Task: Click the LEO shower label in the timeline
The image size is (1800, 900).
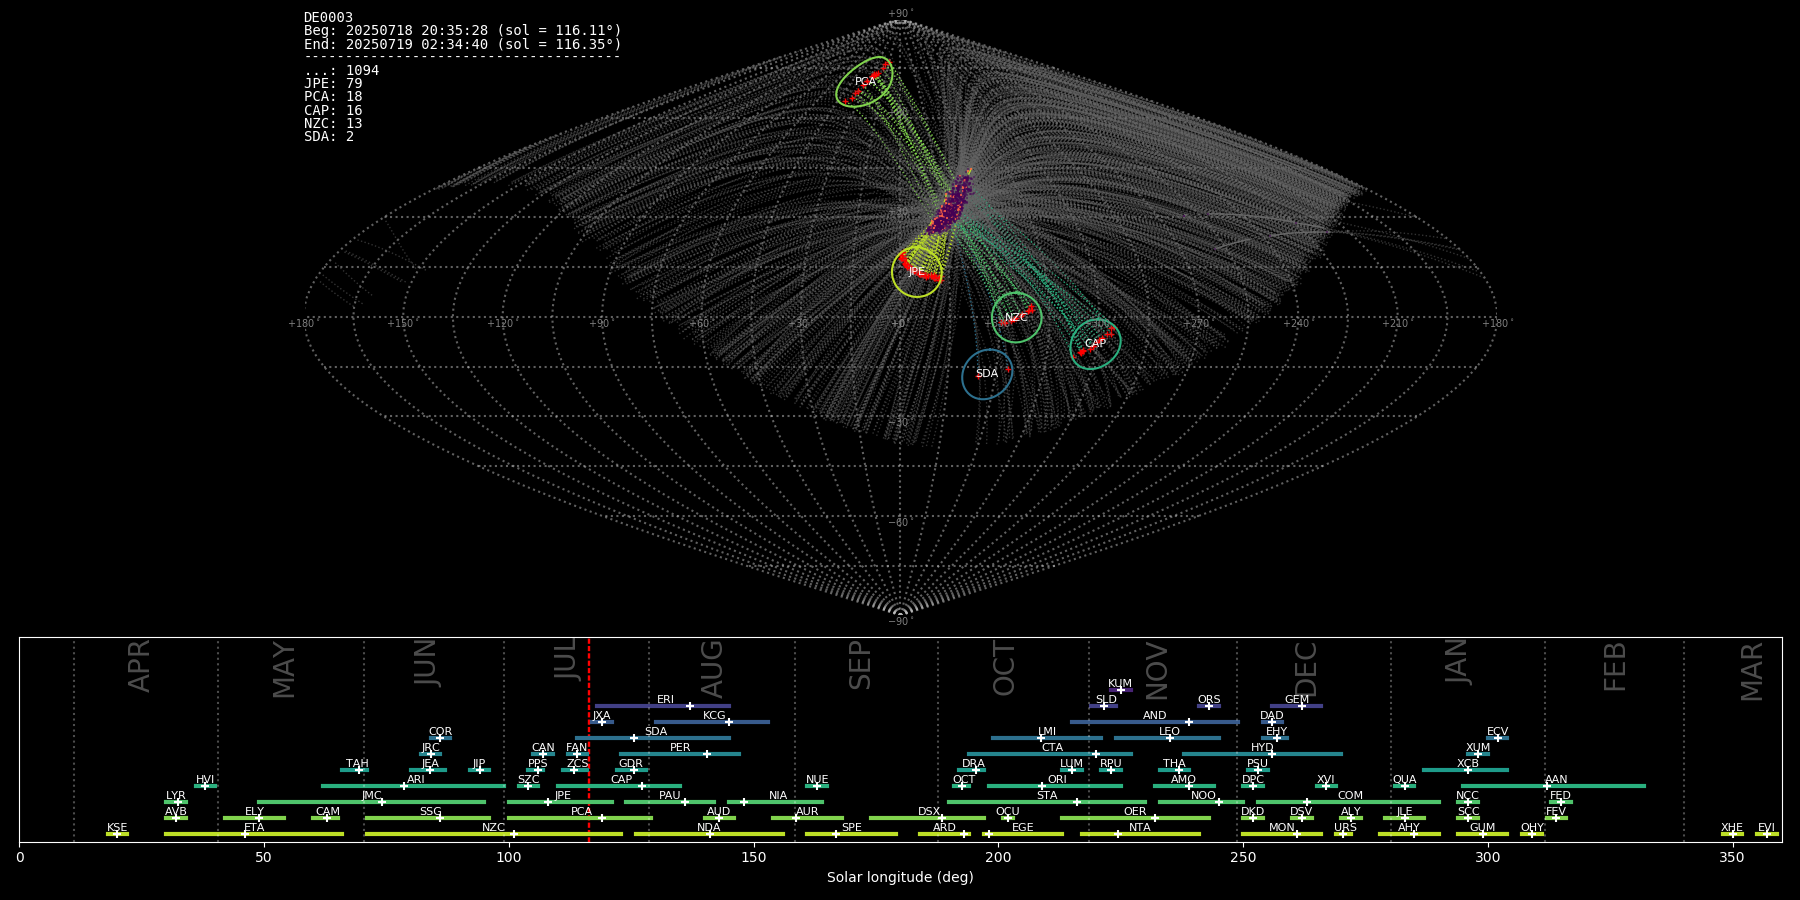Action: 1169,732
